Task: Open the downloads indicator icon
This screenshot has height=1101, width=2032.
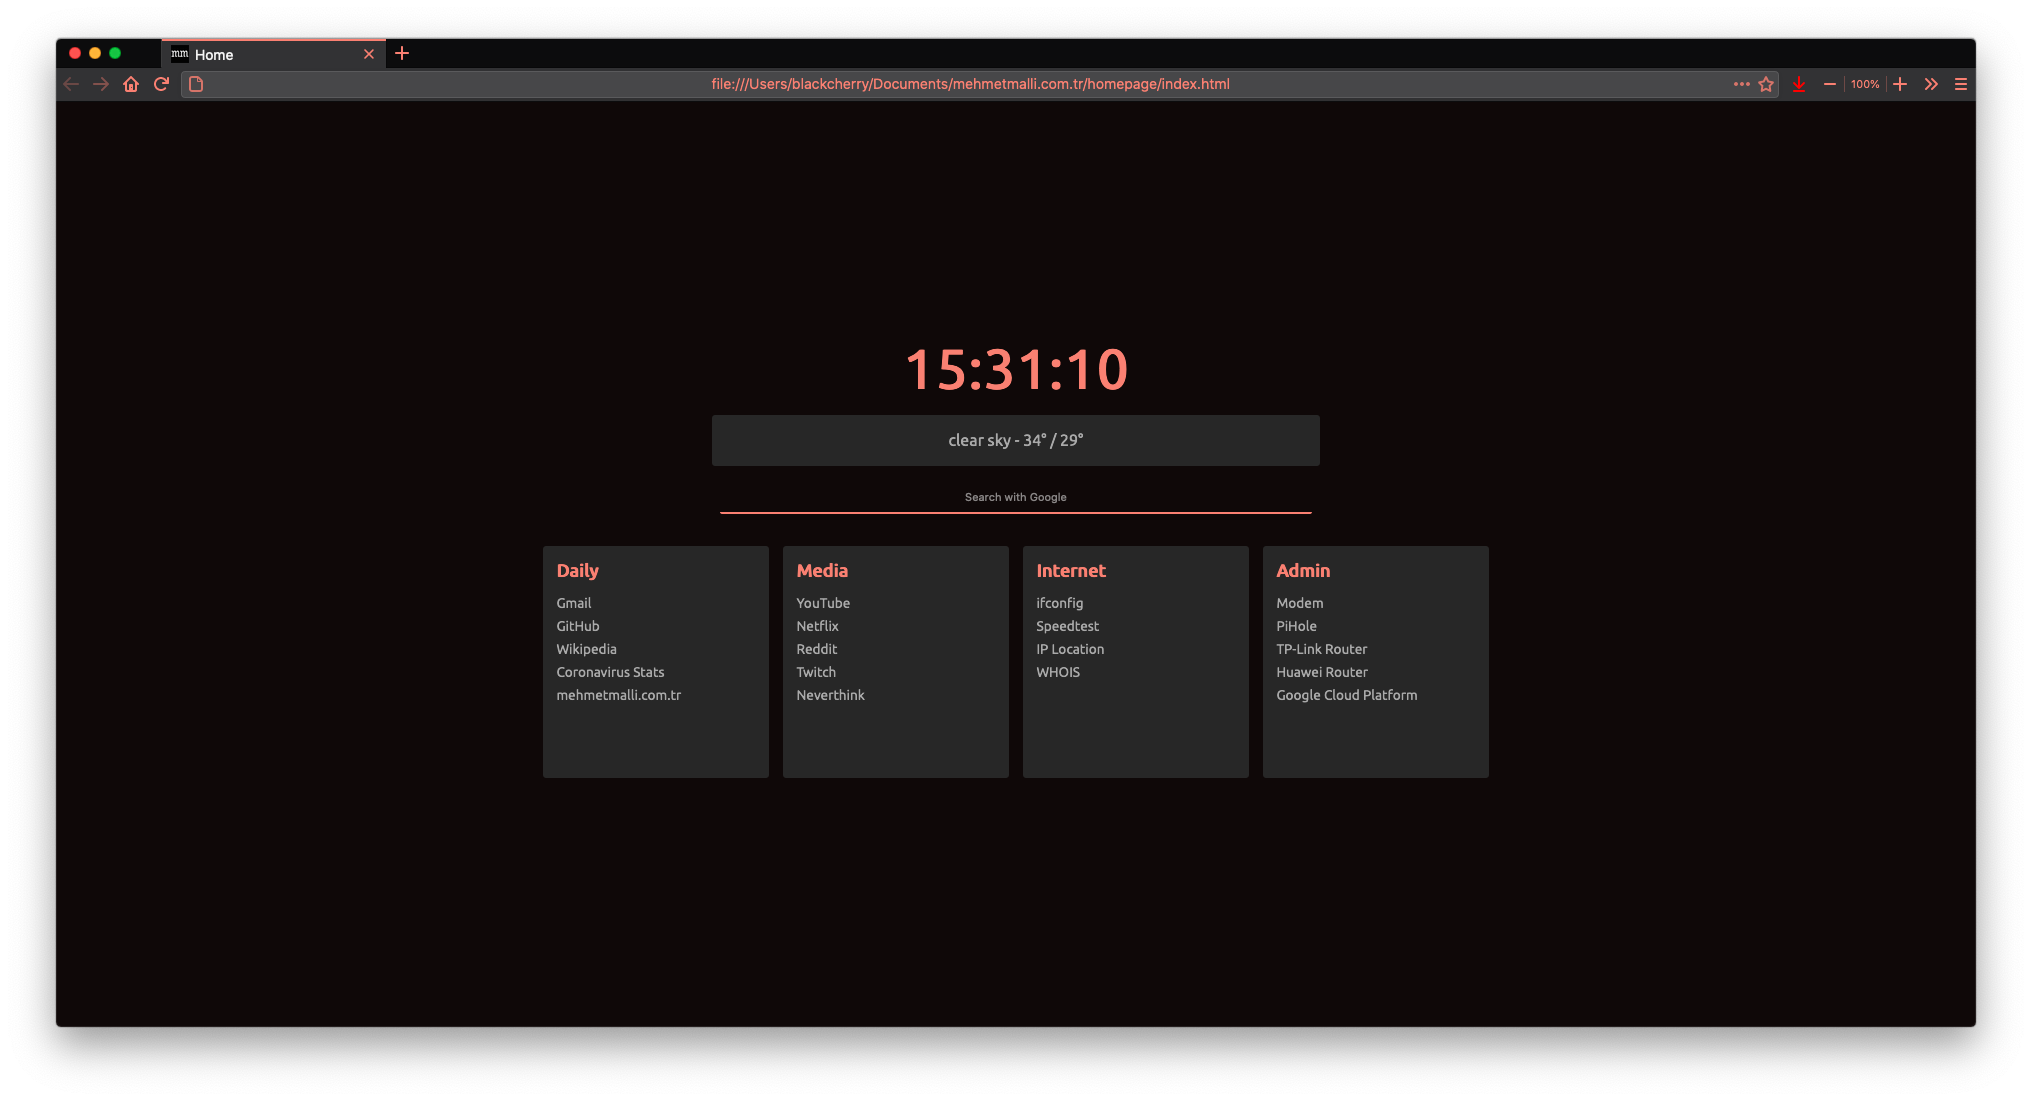Action: tap(1799, 84)
